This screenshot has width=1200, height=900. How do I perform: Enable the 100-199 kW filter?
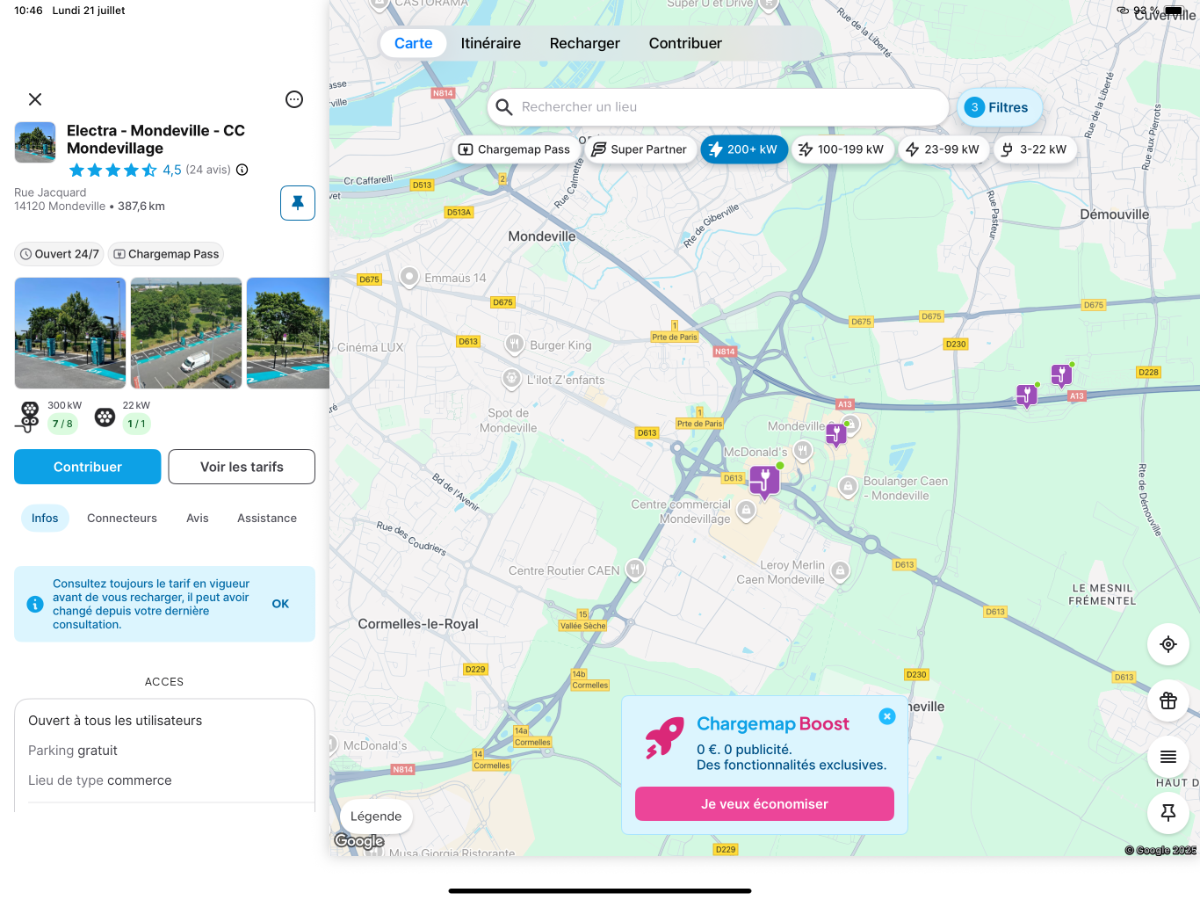[841, 150]
